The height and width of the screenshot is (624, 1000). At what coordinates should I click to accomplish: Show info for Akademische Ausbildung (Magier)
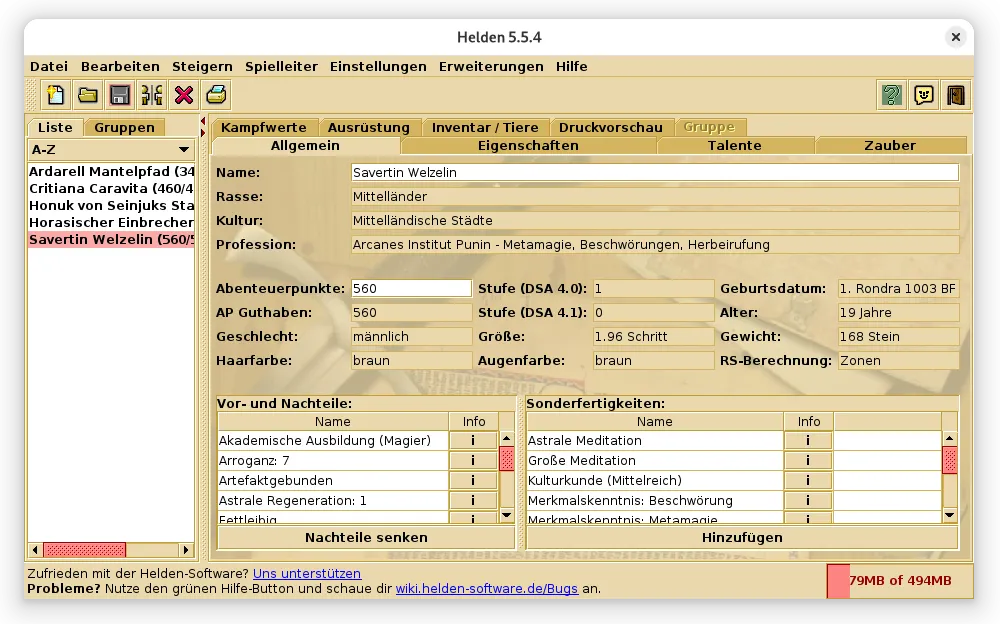(x=473, y=440)
